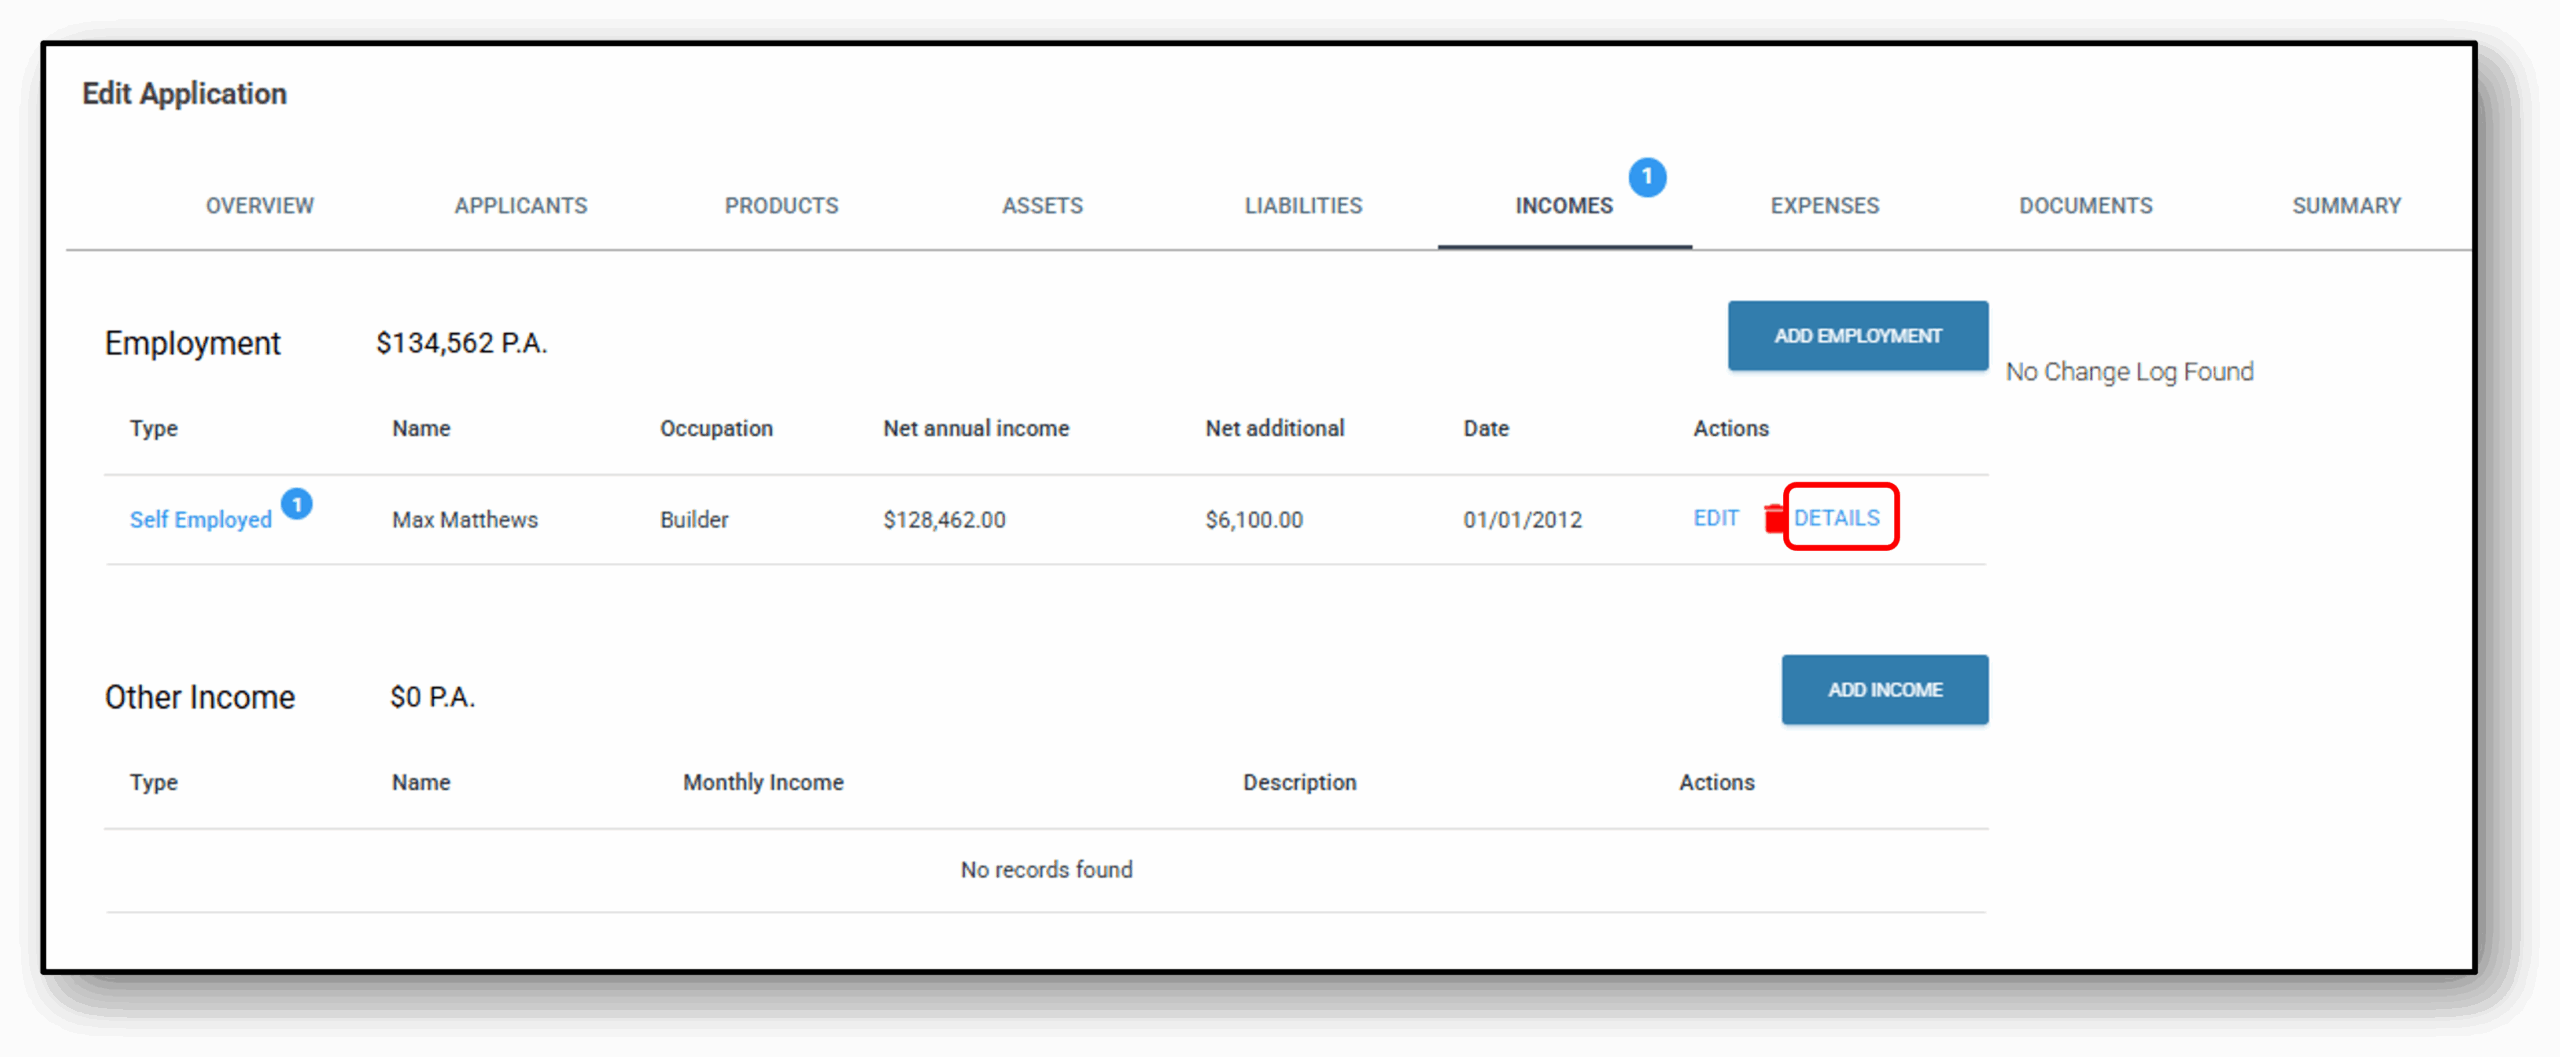This screenshot has width=2560, height=1057.
Task: Click the Monthly Income column header
Action: 763,782
